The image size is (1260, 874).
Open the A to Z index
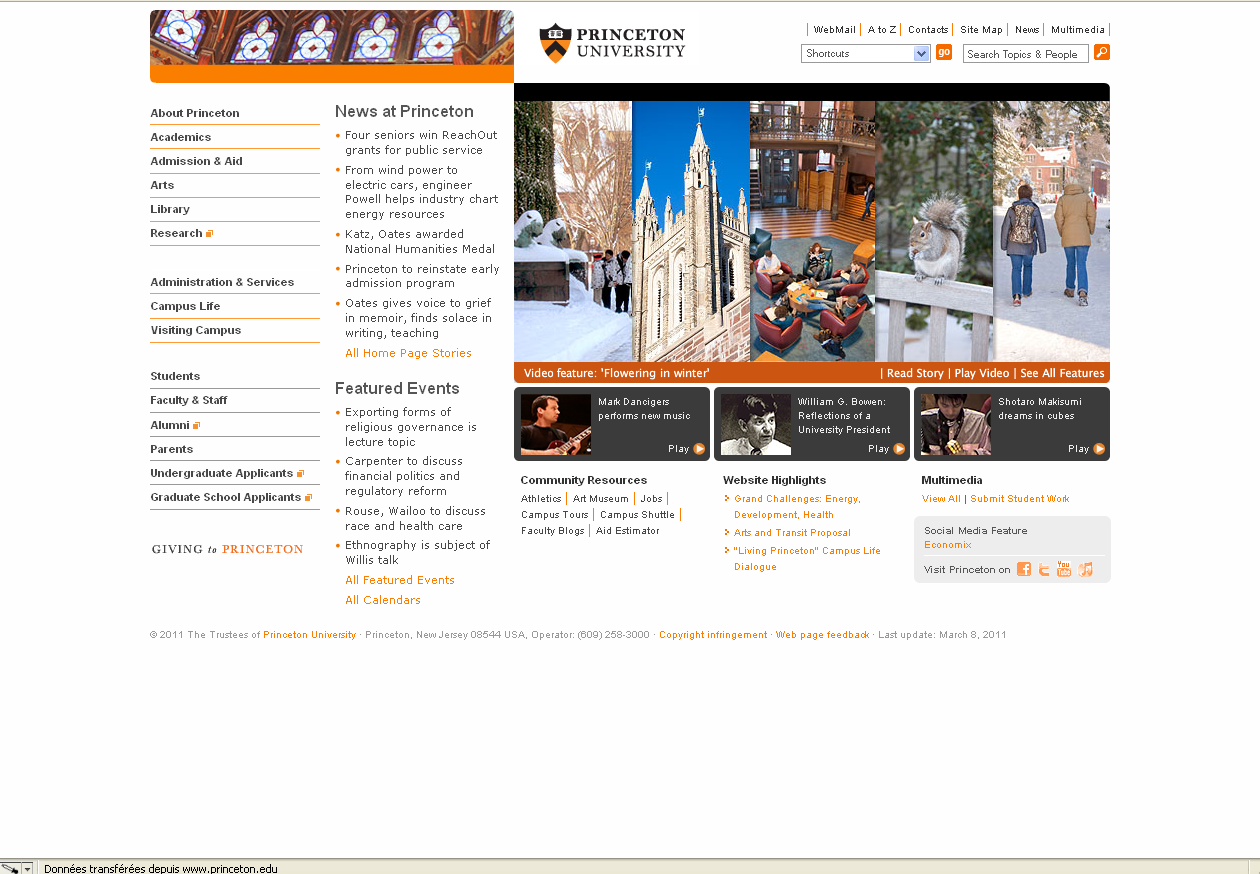[x=882, y=30]
